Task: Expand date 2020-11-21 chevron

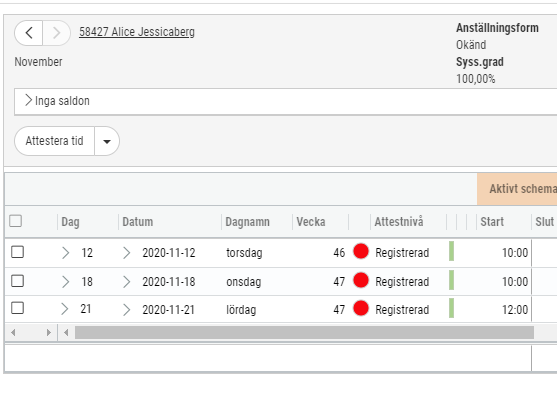Action: click(x=126, y=310)
